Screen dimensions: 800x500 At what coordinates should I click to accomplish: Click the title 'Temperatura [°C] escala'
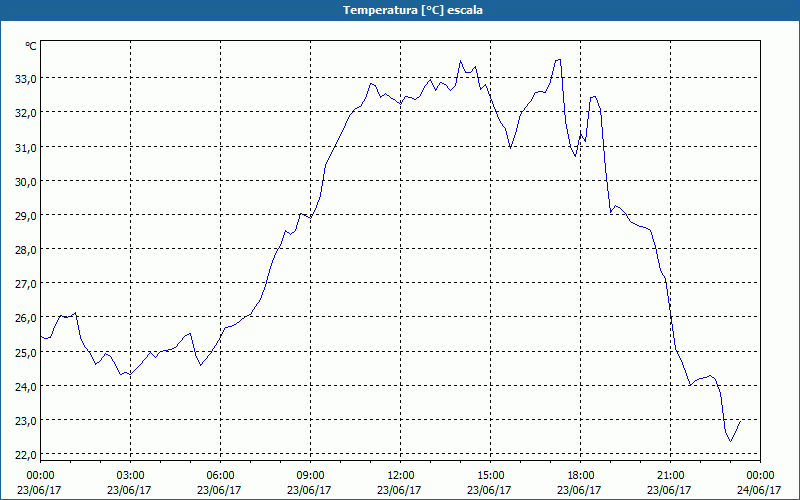[x=413, y=10]
